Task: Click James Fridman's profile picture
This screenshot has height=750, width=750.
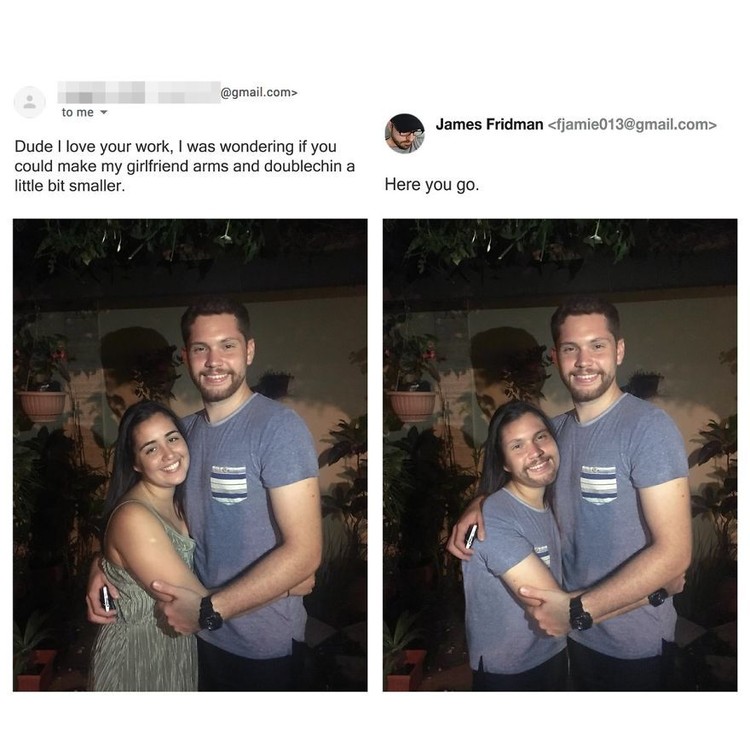Action: point(405,133)
